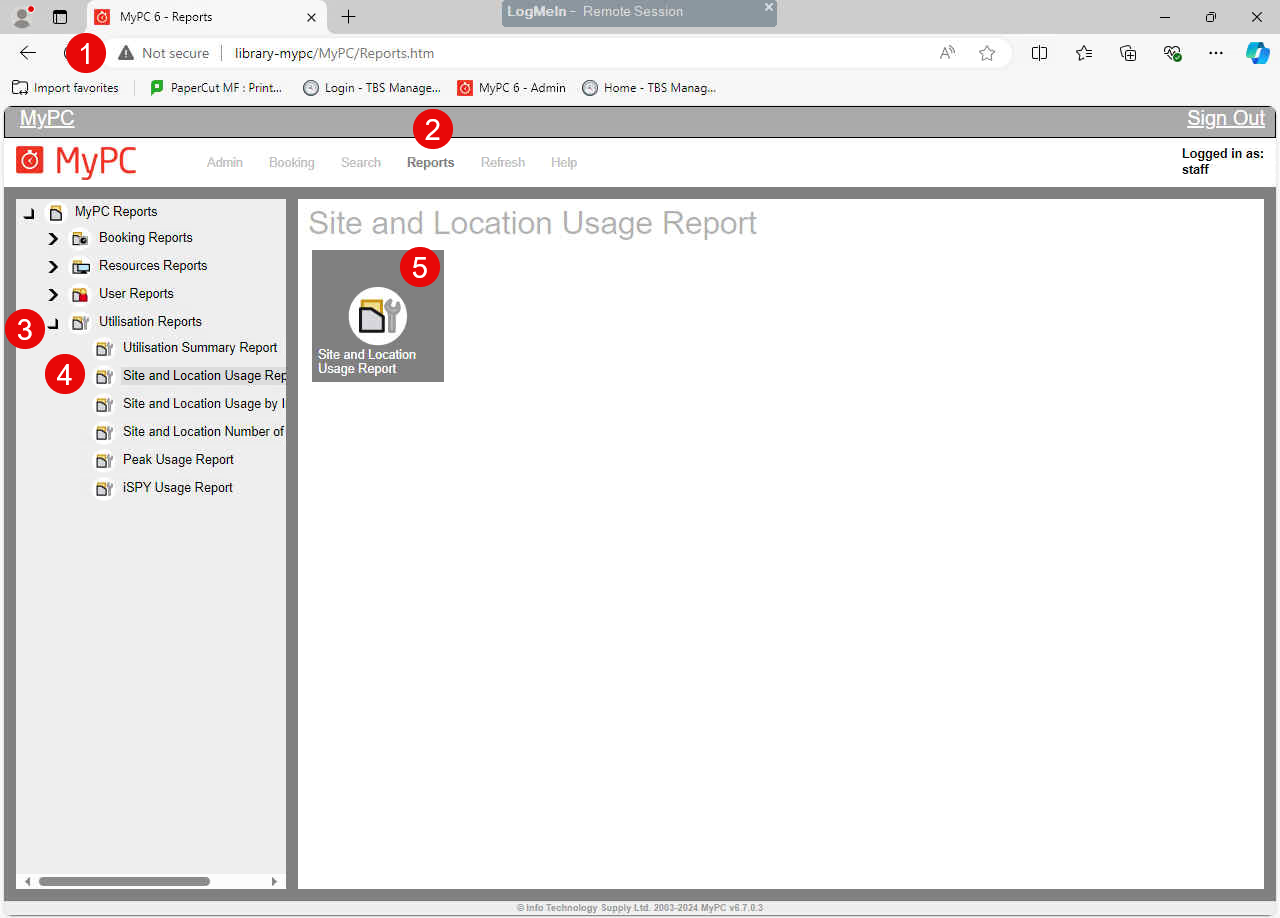The image size is (1280, 918).
Task: Click the browser address bar URL
Action: point(334,53)
